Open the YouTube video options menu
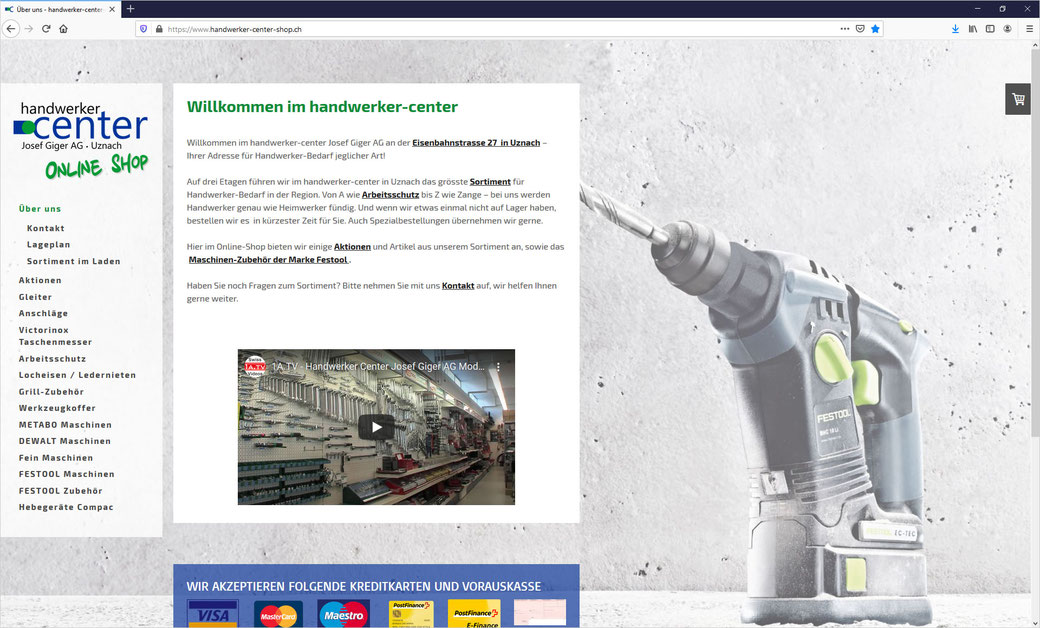The image size is (1040, 628). [499, 366]
